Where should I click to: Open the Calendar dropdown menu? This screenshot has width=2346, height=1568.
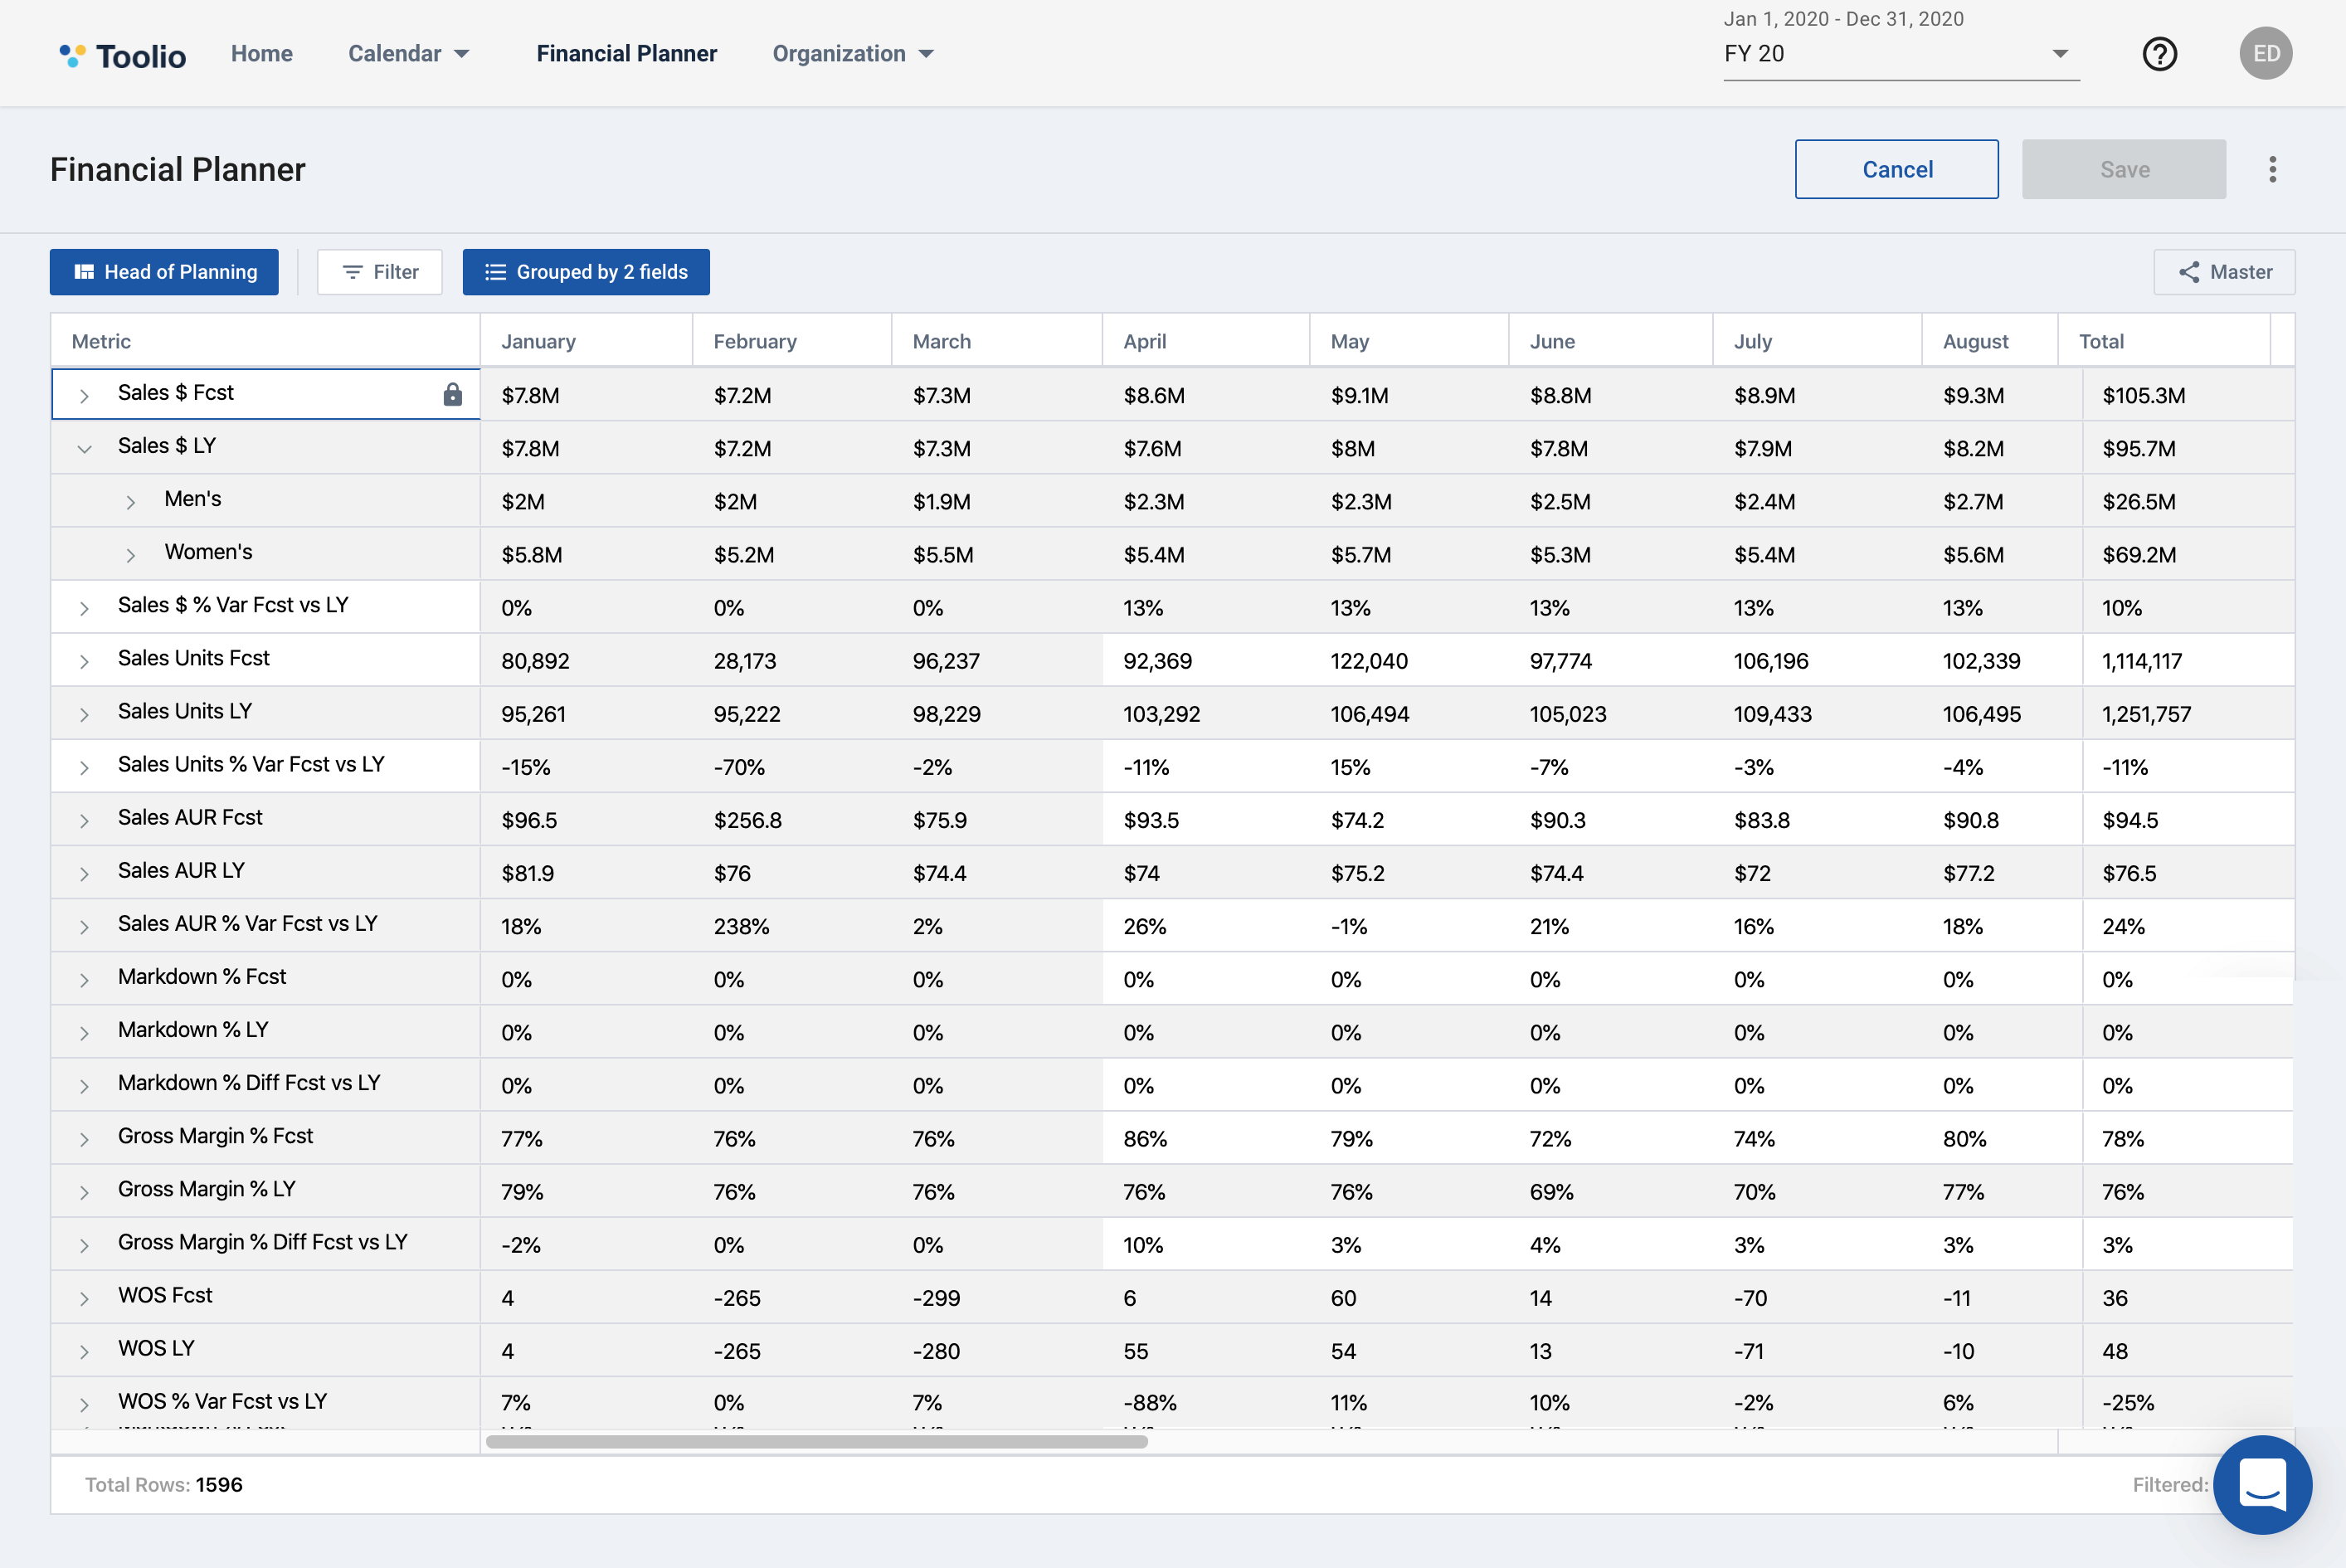click(x=409, y=54)
